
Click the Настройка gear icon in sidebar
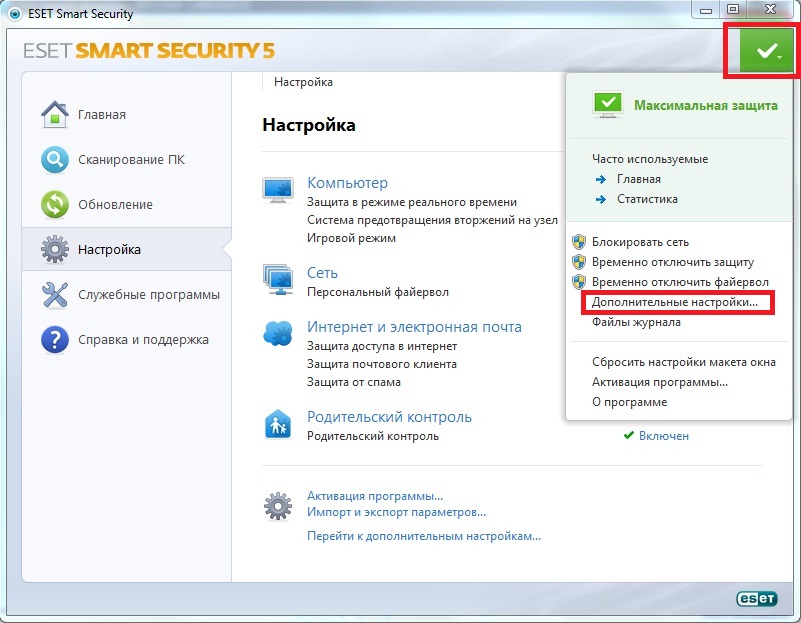point(55,249)
